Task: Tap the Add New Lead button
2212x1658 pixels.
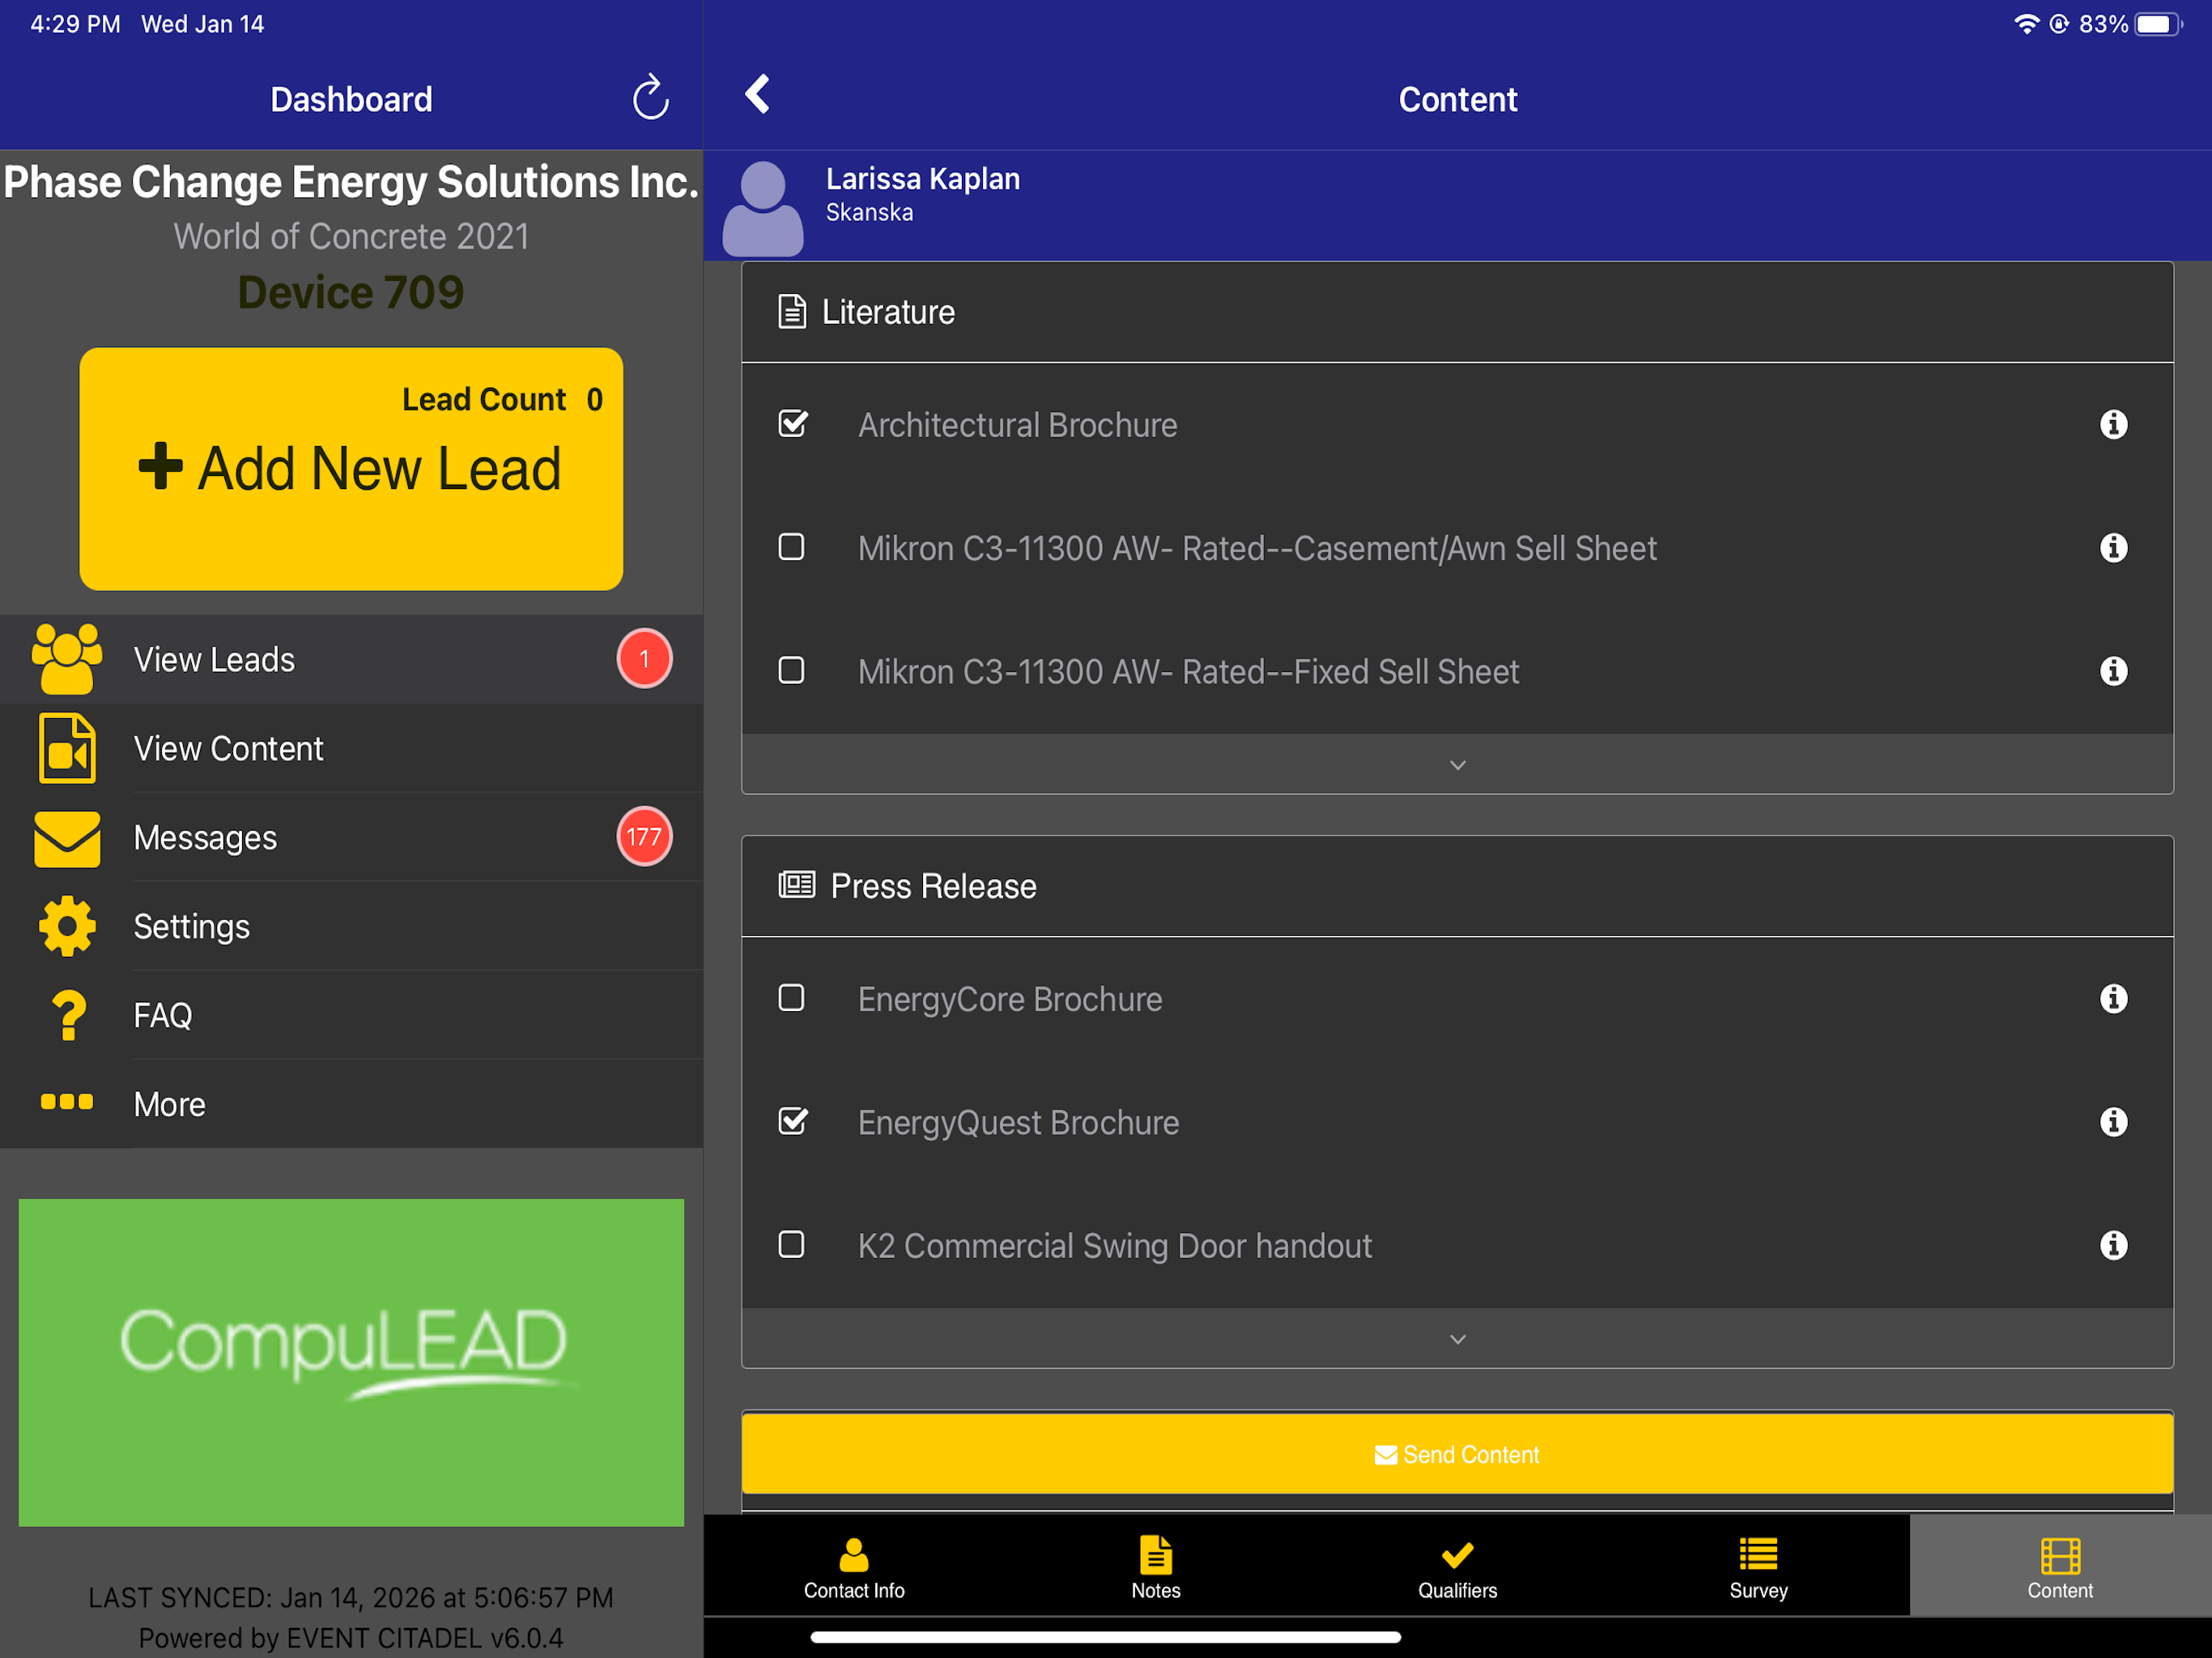Action: [x=351, y=469]
